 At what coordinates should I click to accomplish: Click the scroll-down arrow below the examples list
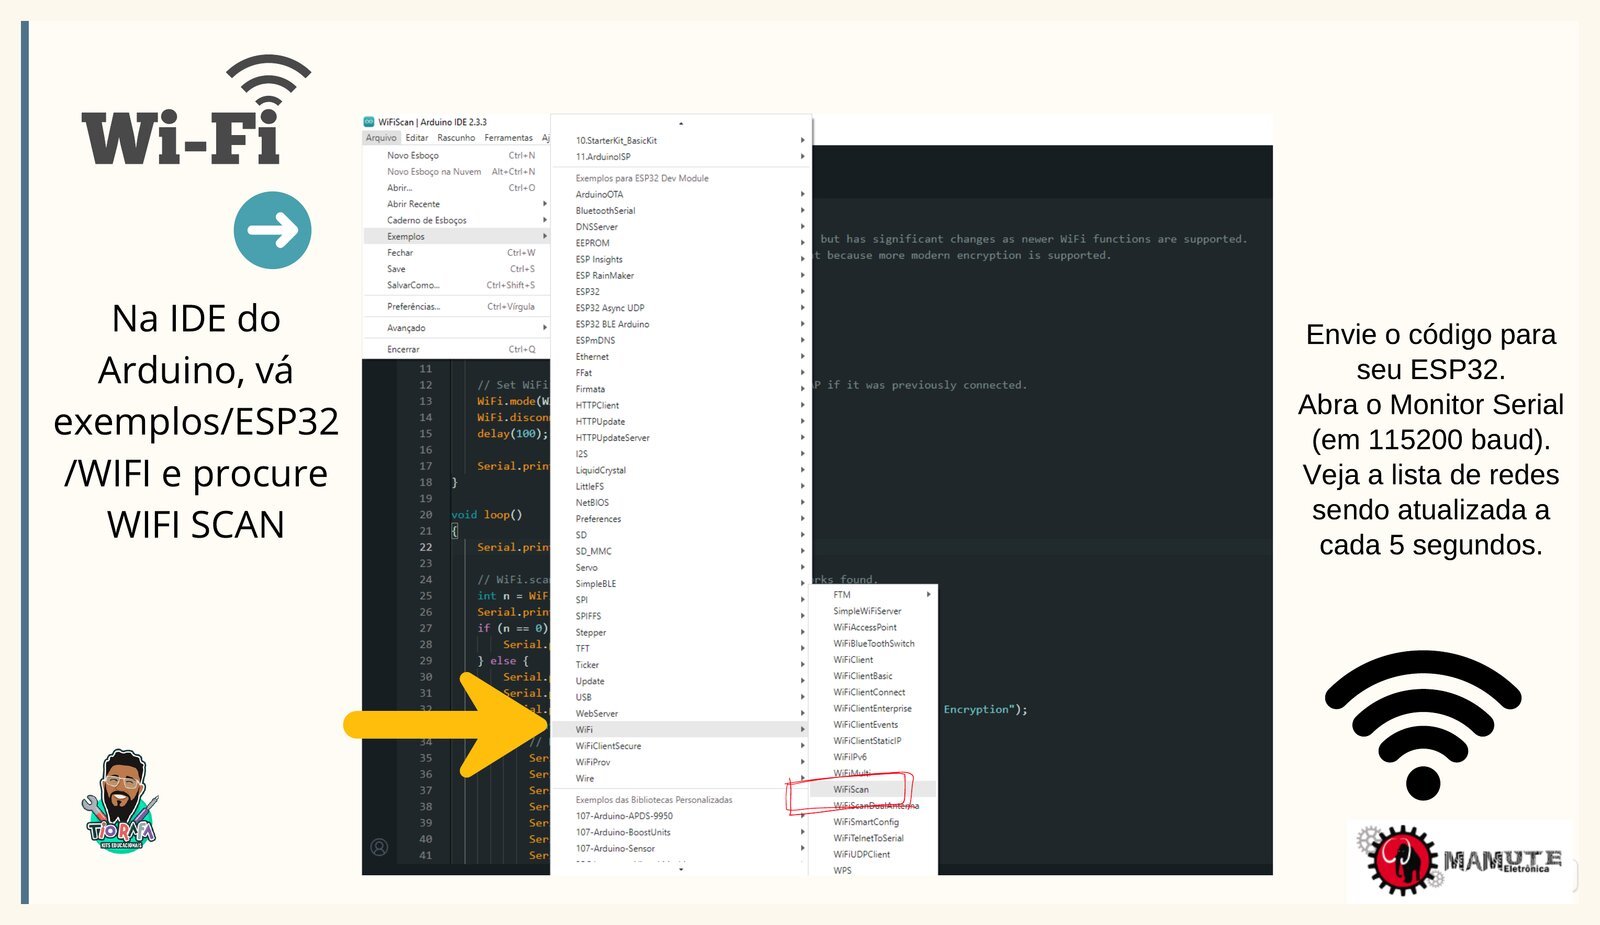[x=681, y=869]
